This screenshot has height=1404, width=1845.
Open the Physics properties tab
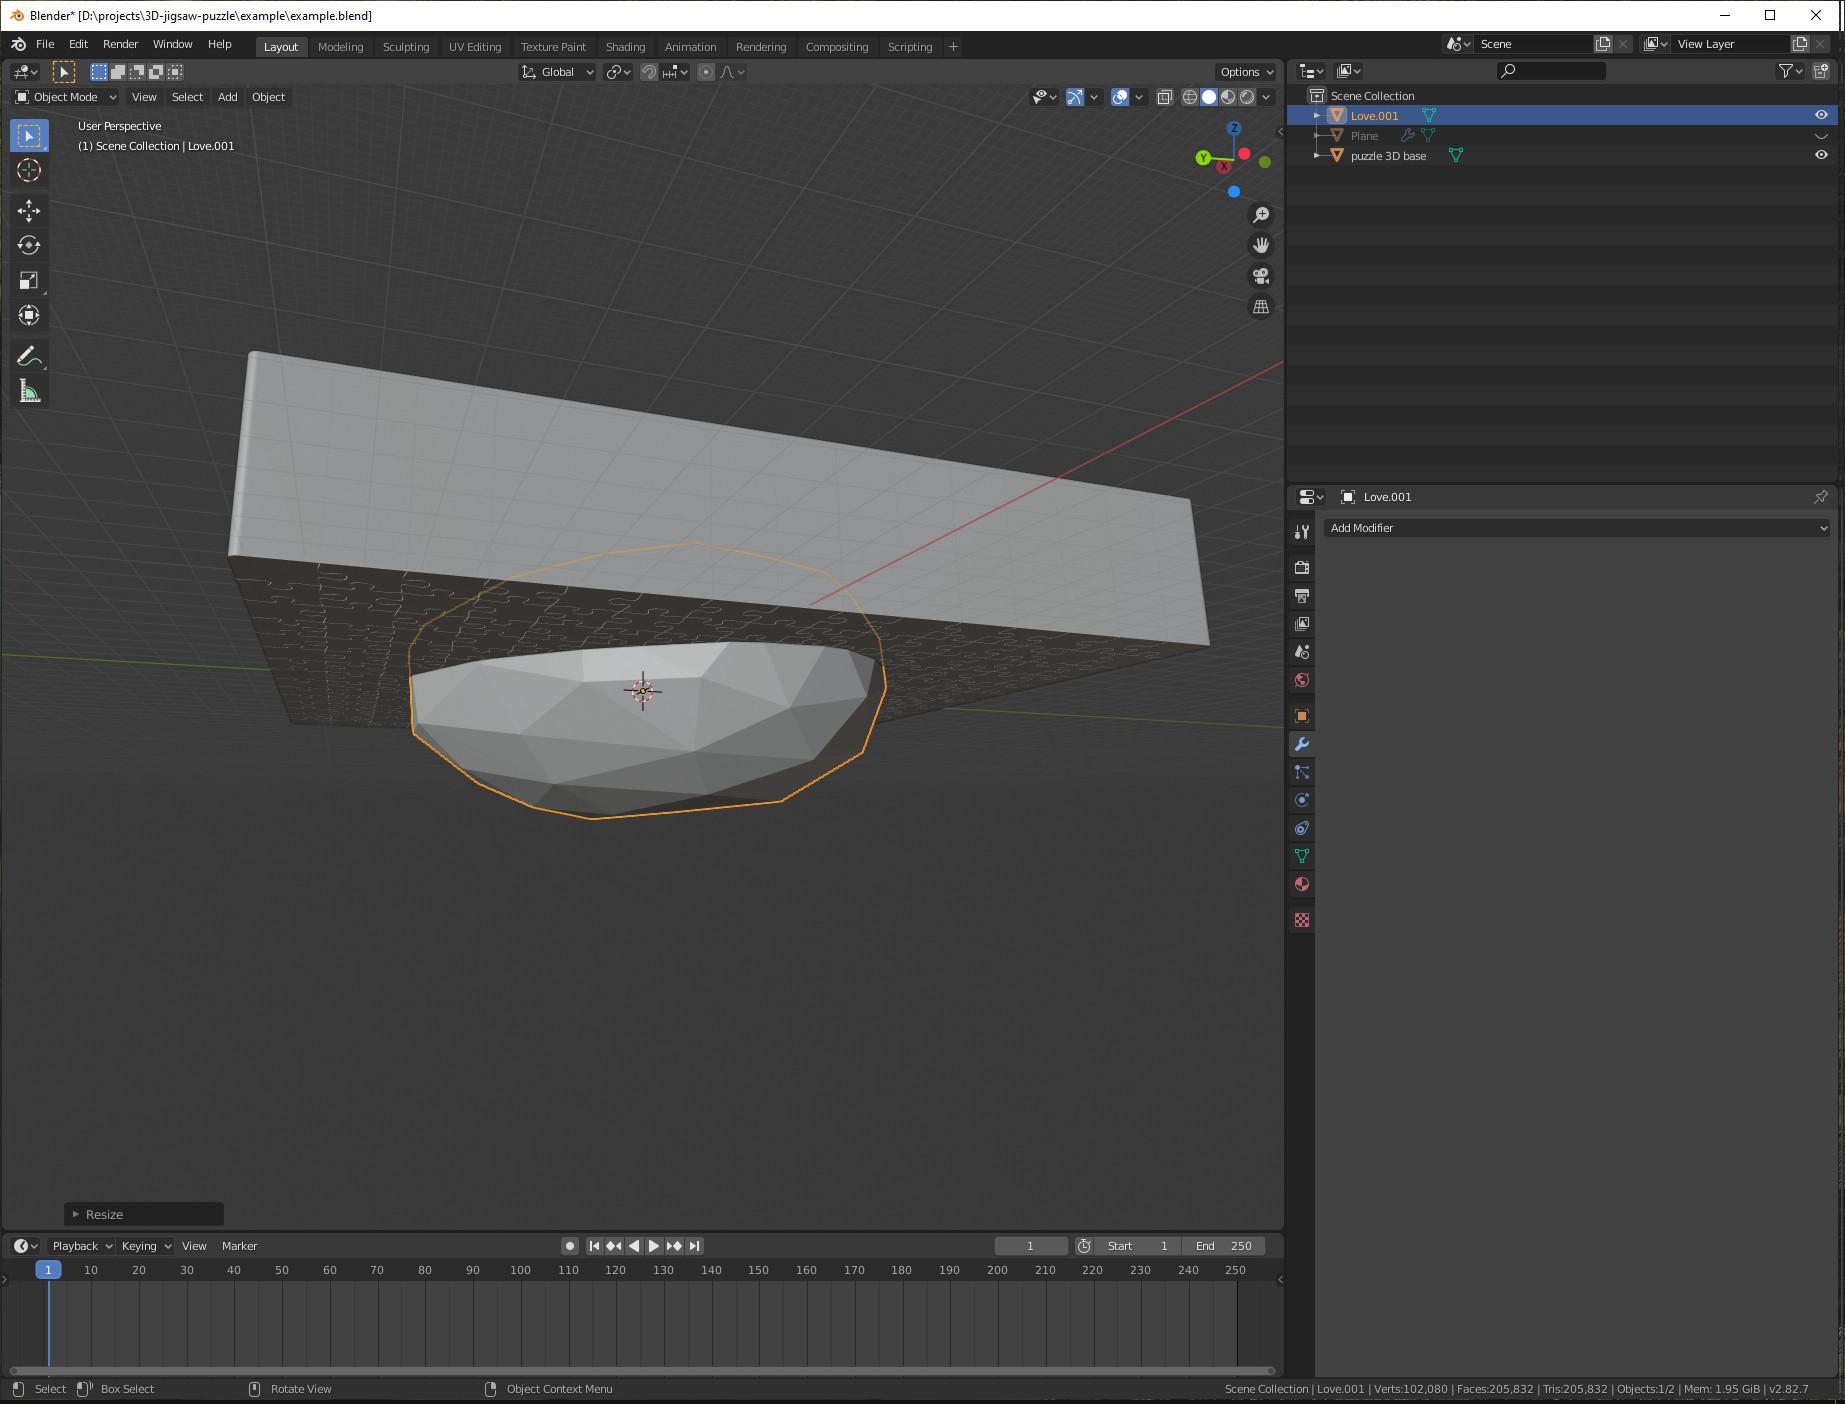[1301, 800]
